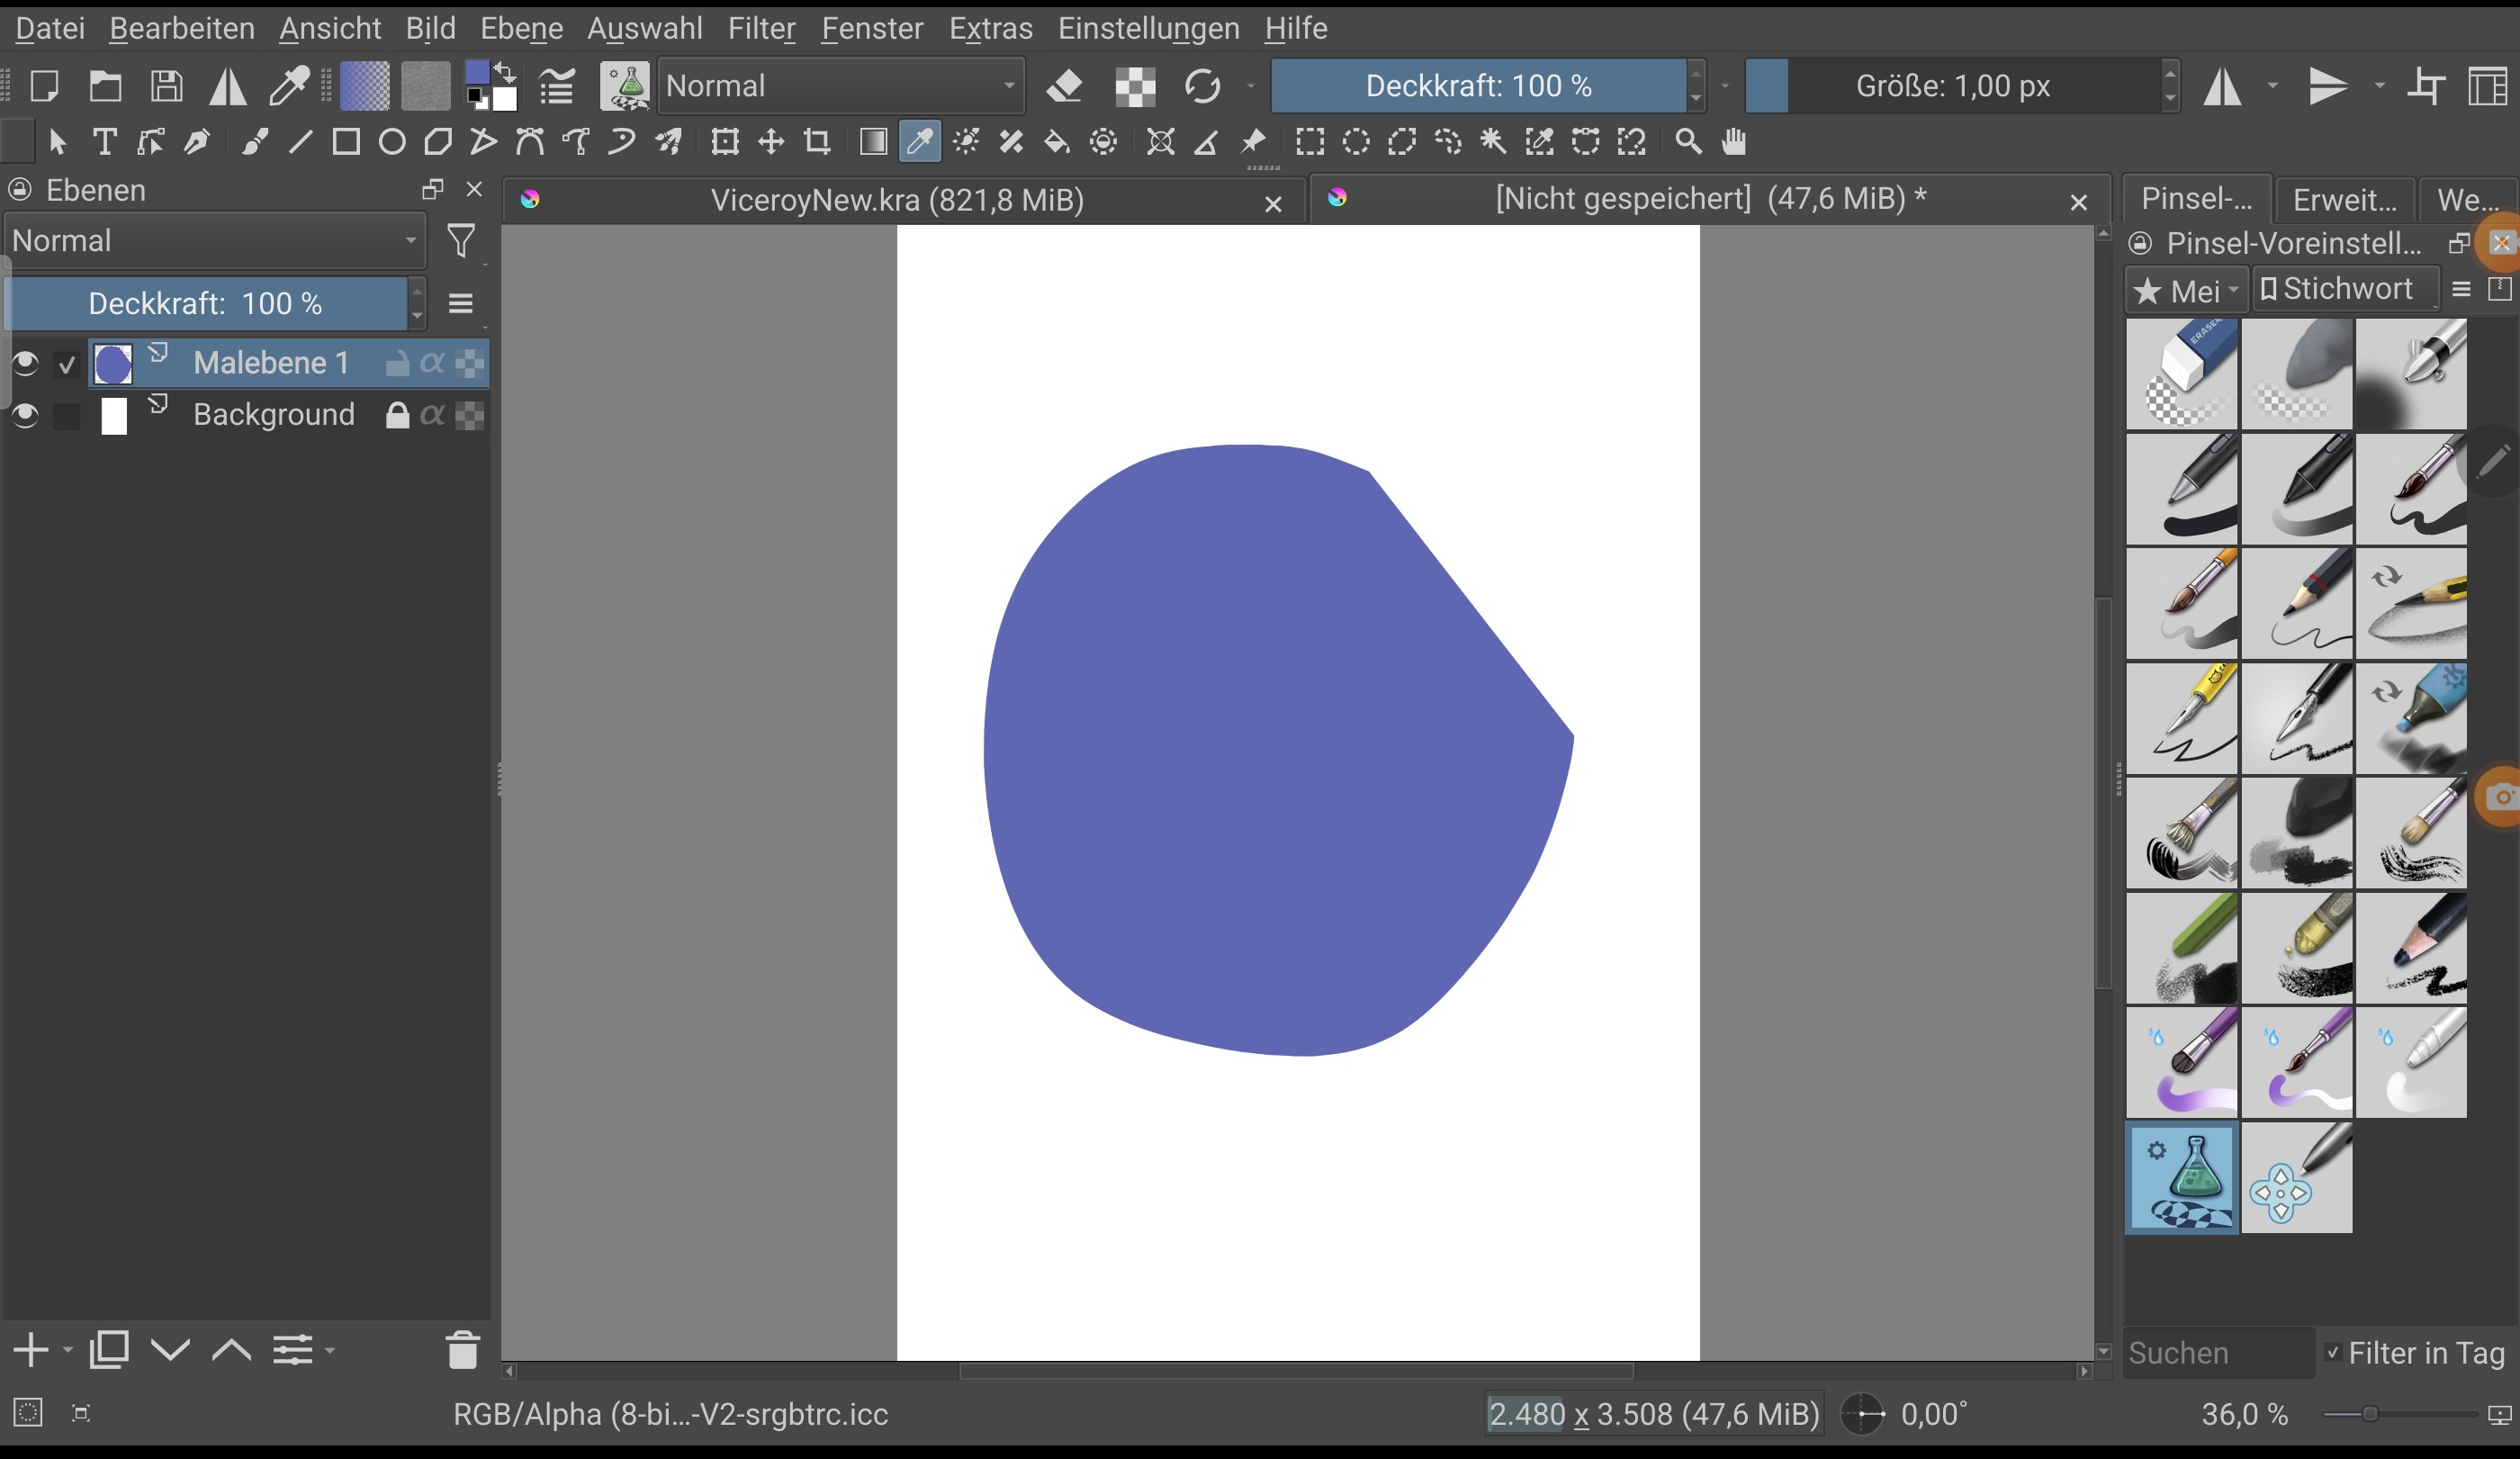
Task: Delete layer with trash icon
Action: coord(462,1350)
